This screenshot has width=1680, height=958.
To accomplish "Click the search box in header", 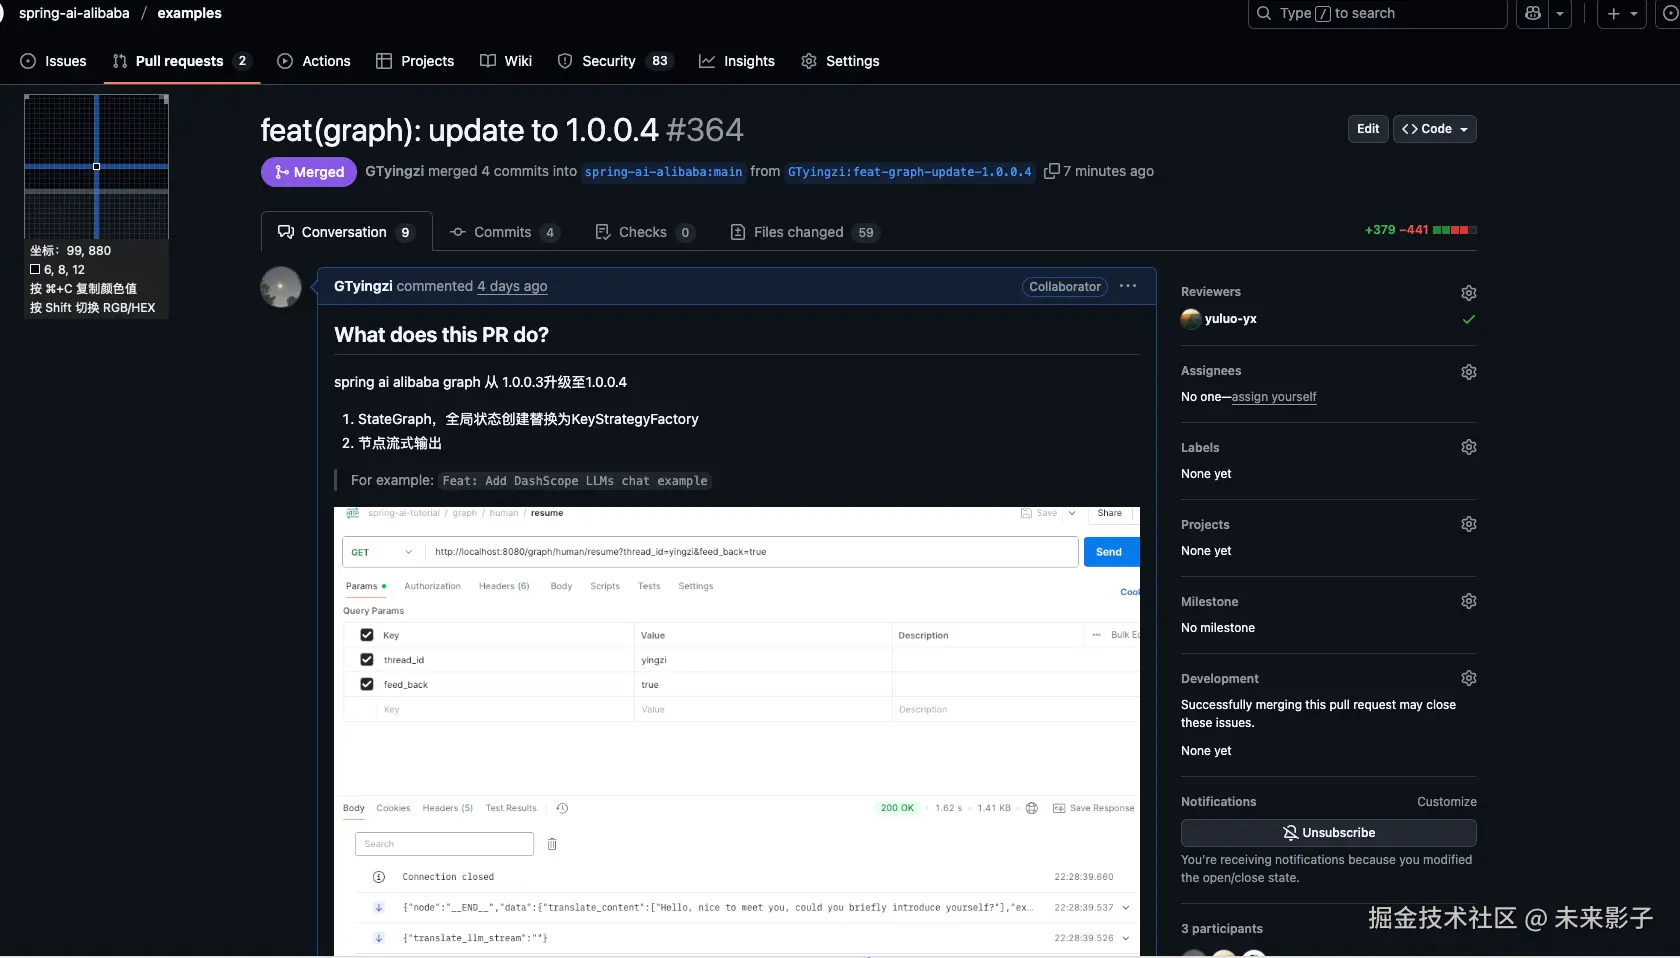I will pyautogui.click(x=1377, y=13).
